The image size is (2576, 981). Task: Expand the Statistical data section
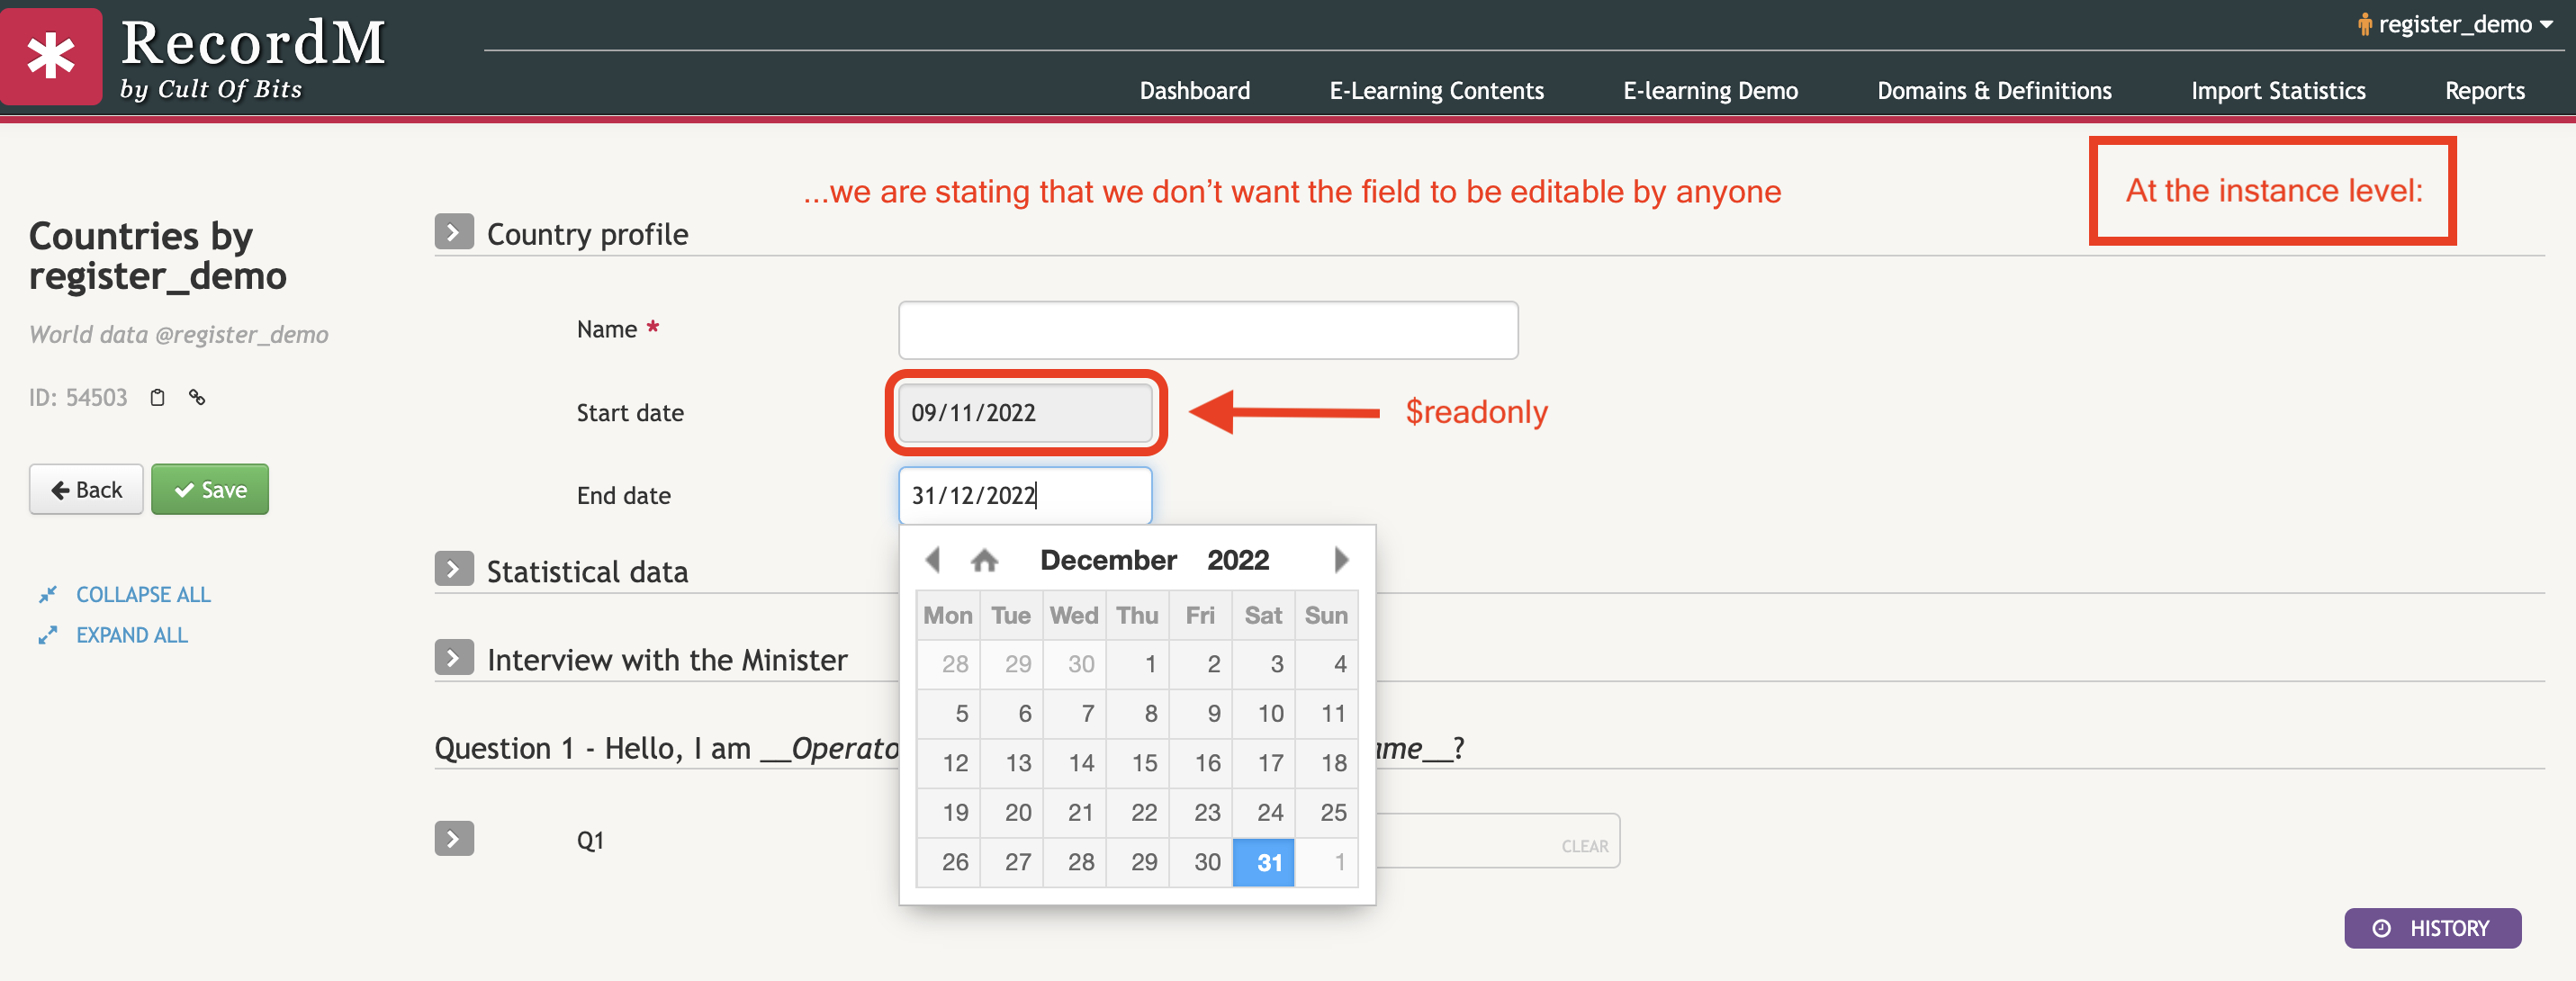[455, 569]
